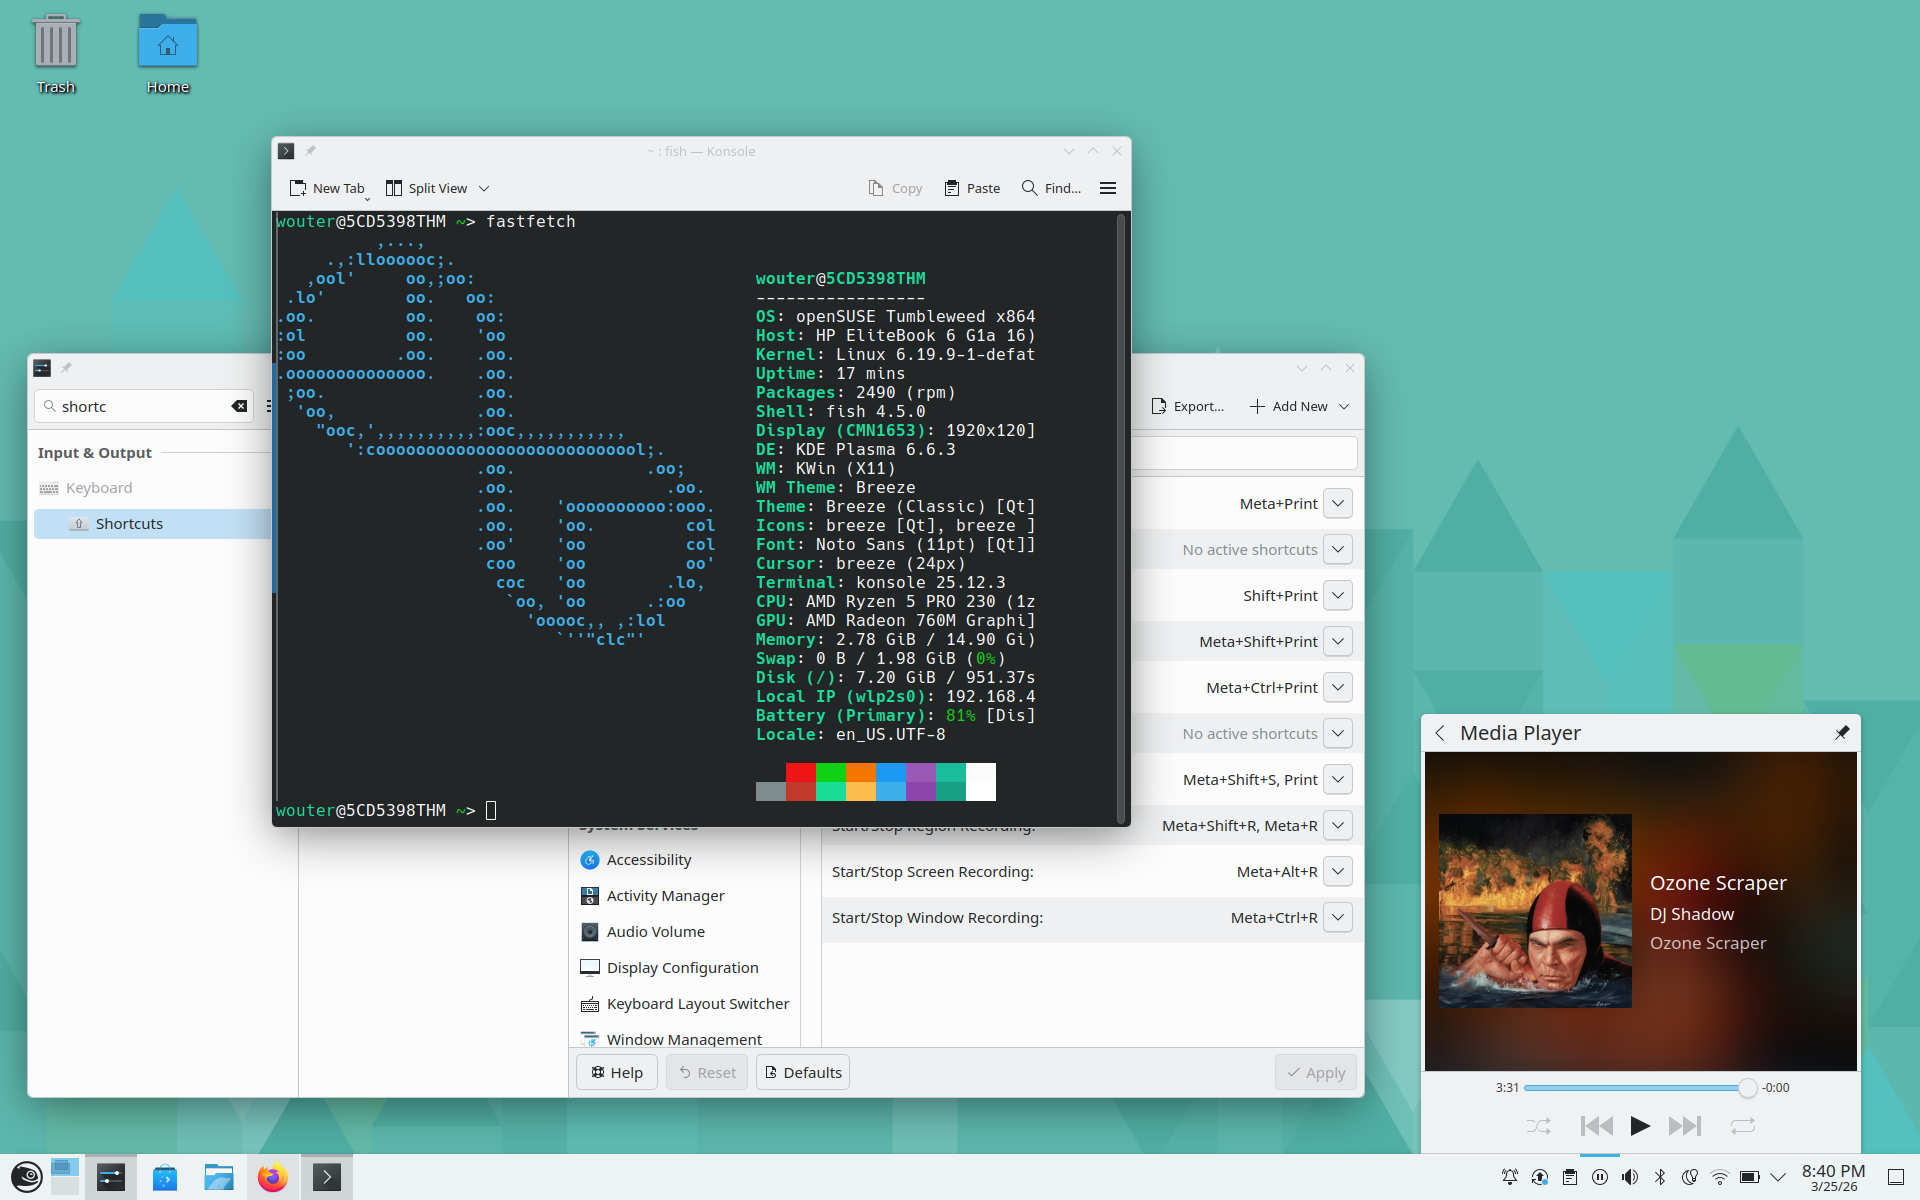Open the clipboard icon in system tray
This screenshot has width=1920, height=1200.
1570,1177
